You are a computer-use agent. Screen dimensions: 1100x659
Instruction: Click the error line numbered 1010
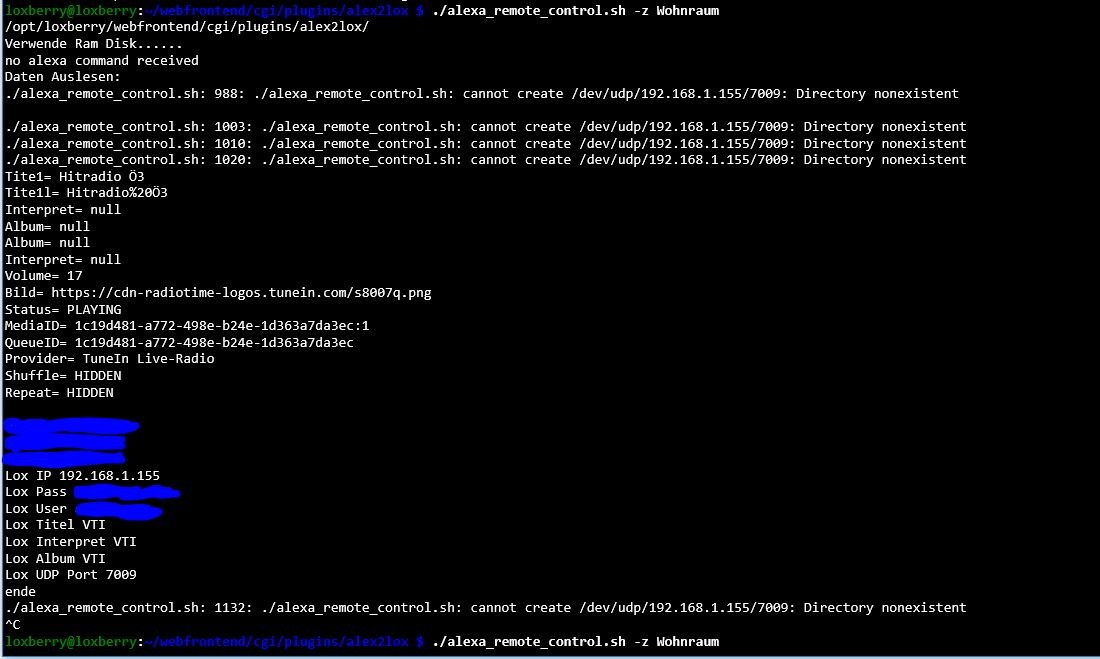coord(485,143)
